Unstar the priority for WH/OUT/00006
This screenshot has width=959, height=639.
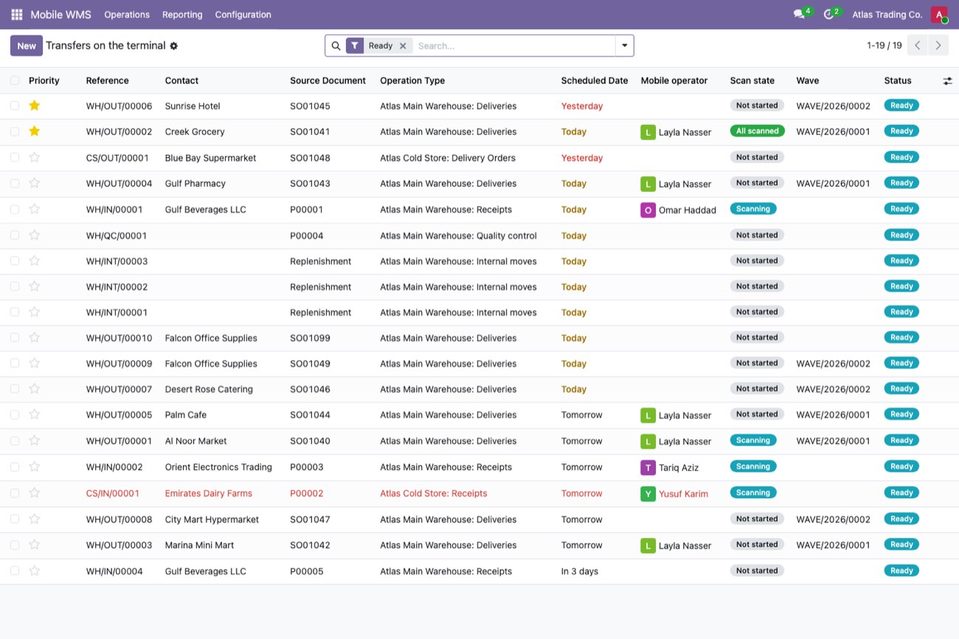(x=34, y=106)
